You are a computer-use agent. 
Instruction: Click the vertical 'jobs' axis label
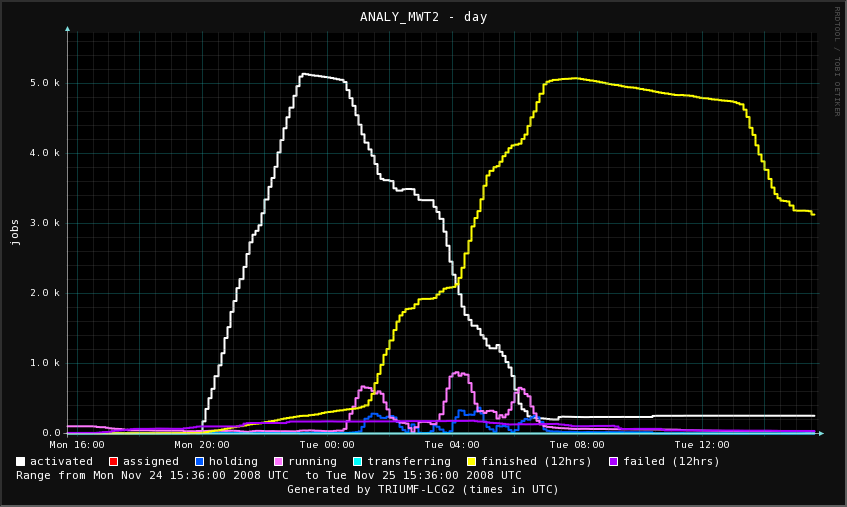[15, 232]
